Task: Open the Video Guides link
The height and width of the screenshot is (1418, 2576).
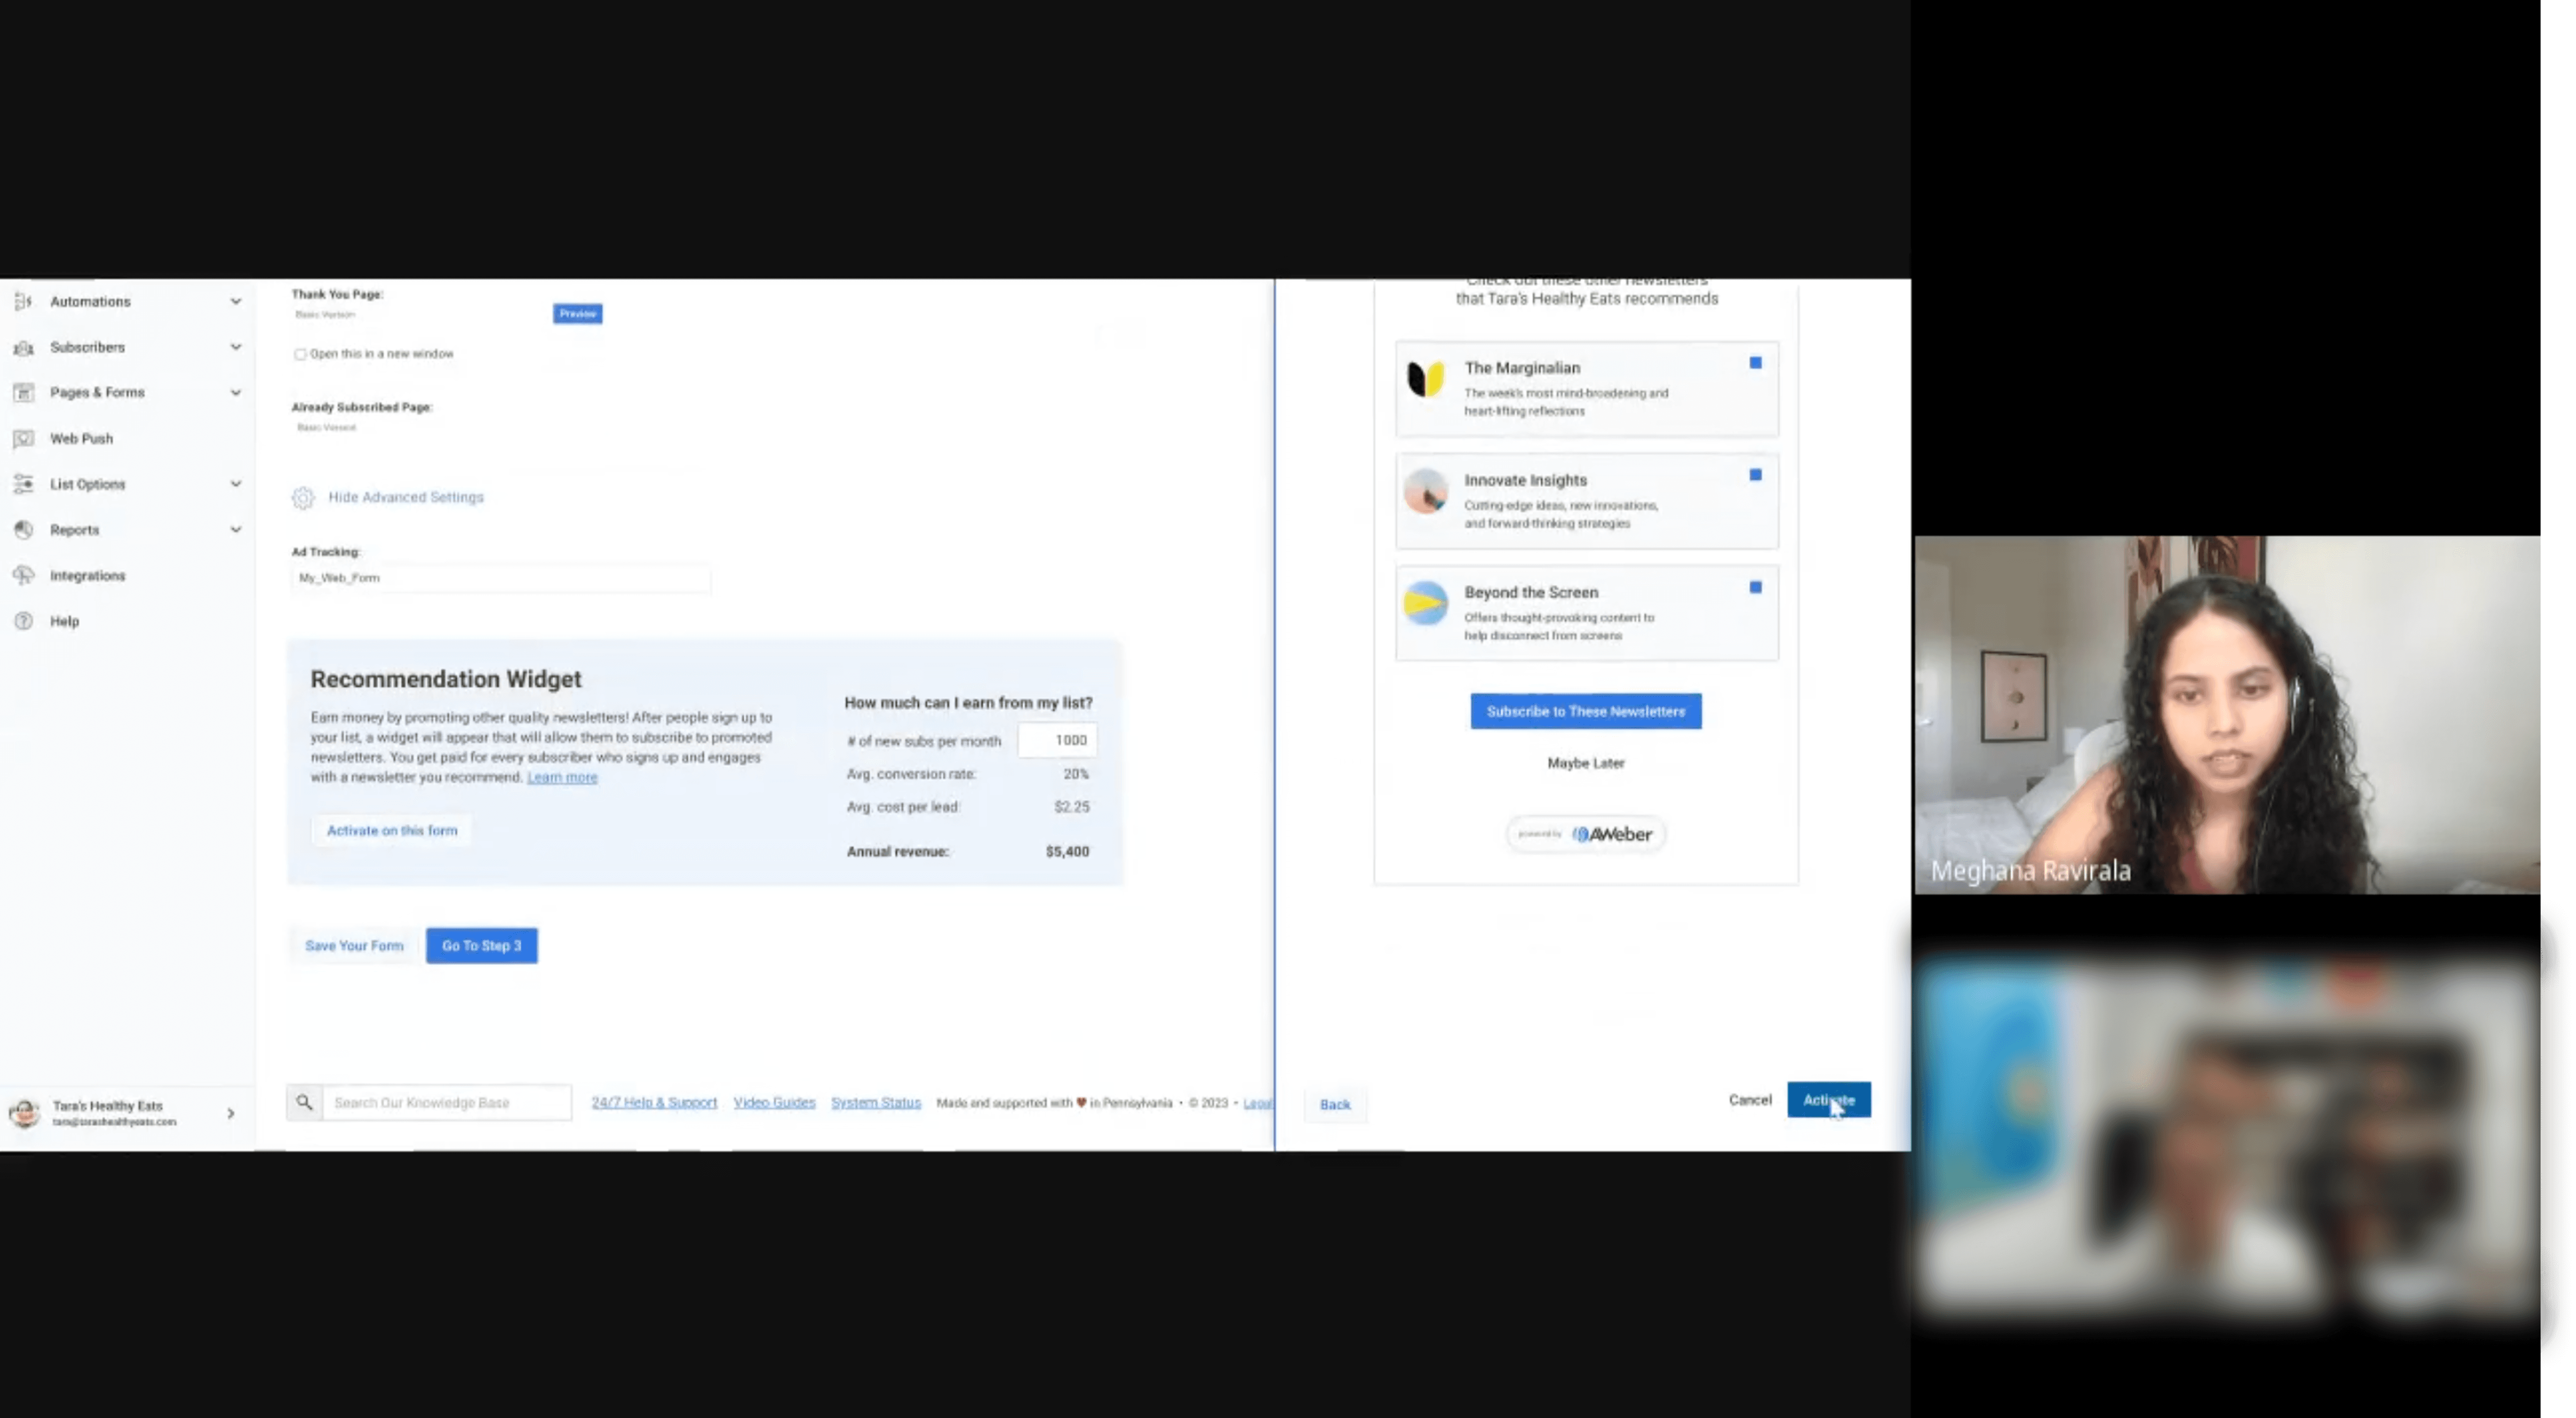Action: tap(774, 1102)
